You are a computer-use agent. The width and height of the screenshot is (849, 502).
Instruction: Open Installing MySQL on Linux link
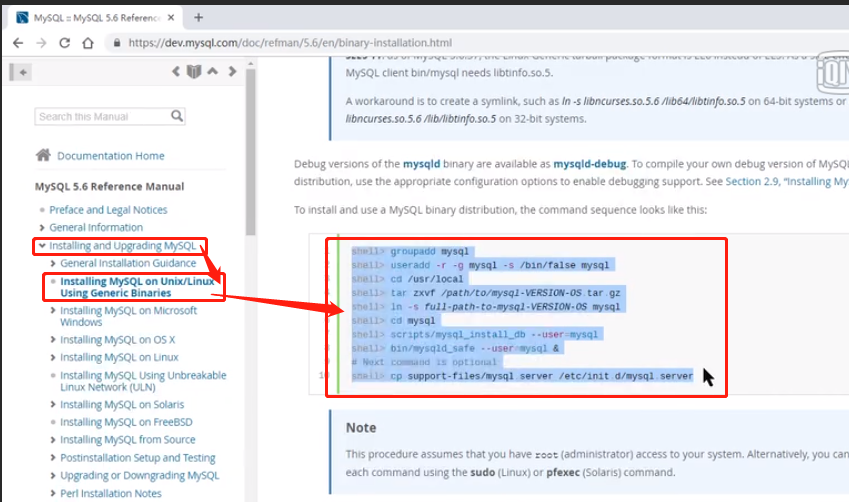point(119,357)
